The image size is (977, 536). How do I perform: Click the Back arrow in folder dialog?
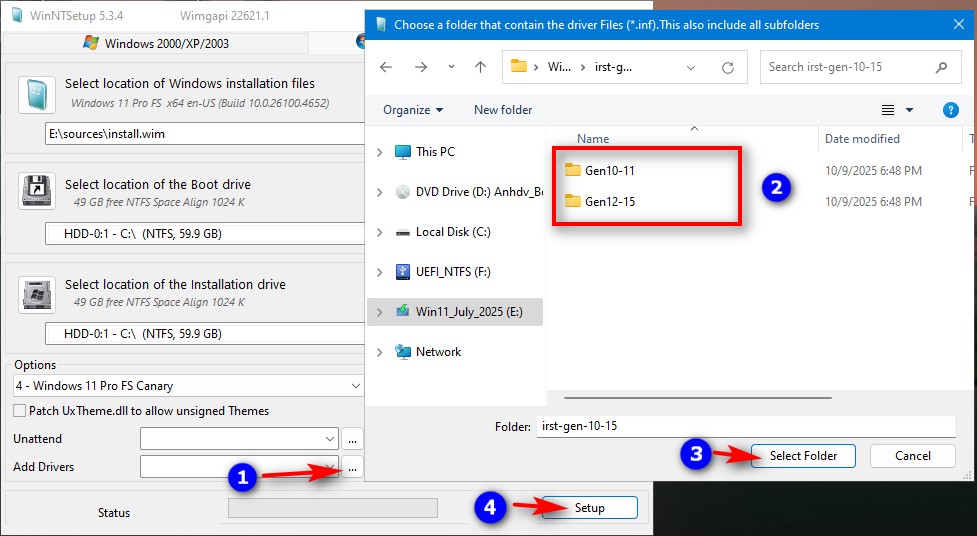[387, 67]
